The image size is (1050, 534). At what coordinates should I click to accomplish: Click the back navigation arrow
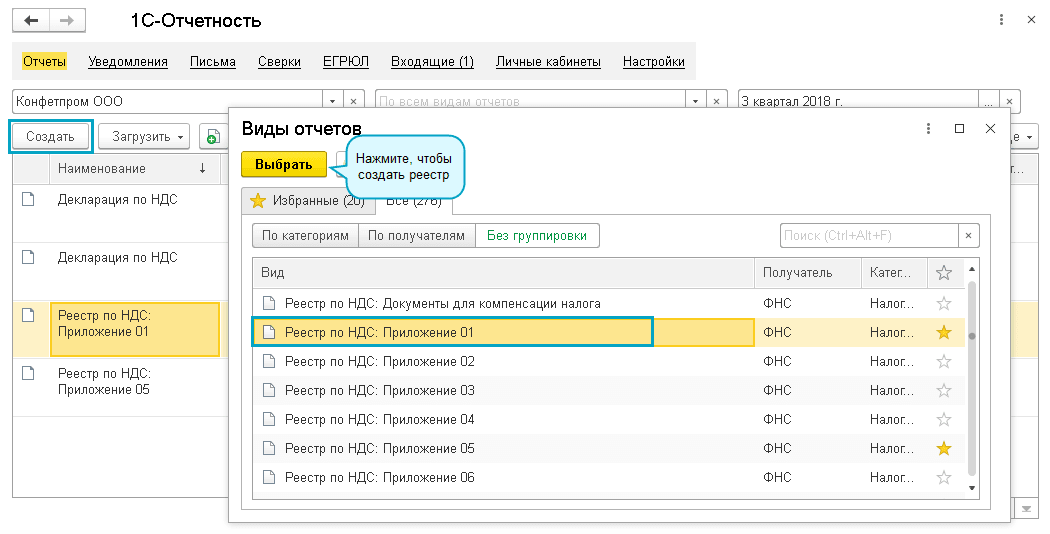coord(32,20)
